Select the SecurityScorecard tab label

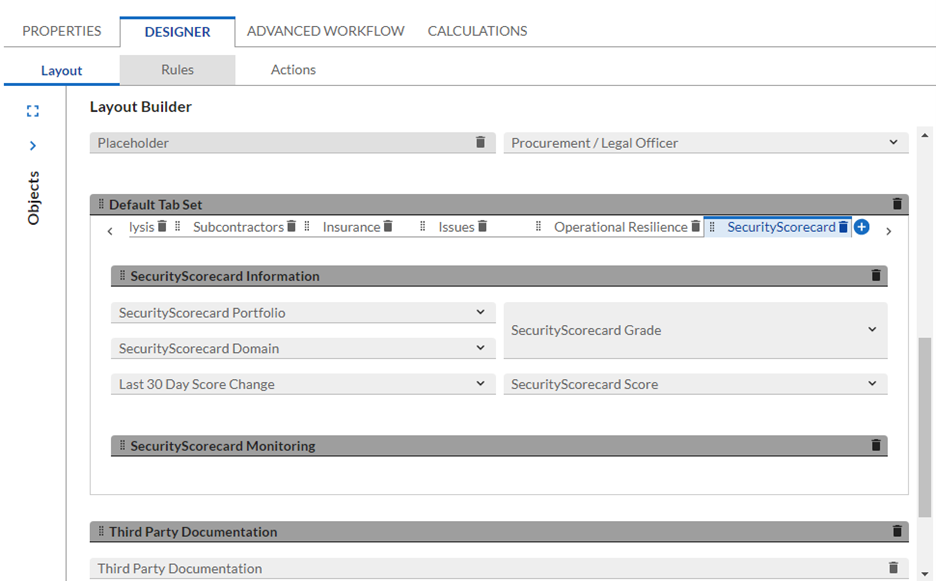781,227
